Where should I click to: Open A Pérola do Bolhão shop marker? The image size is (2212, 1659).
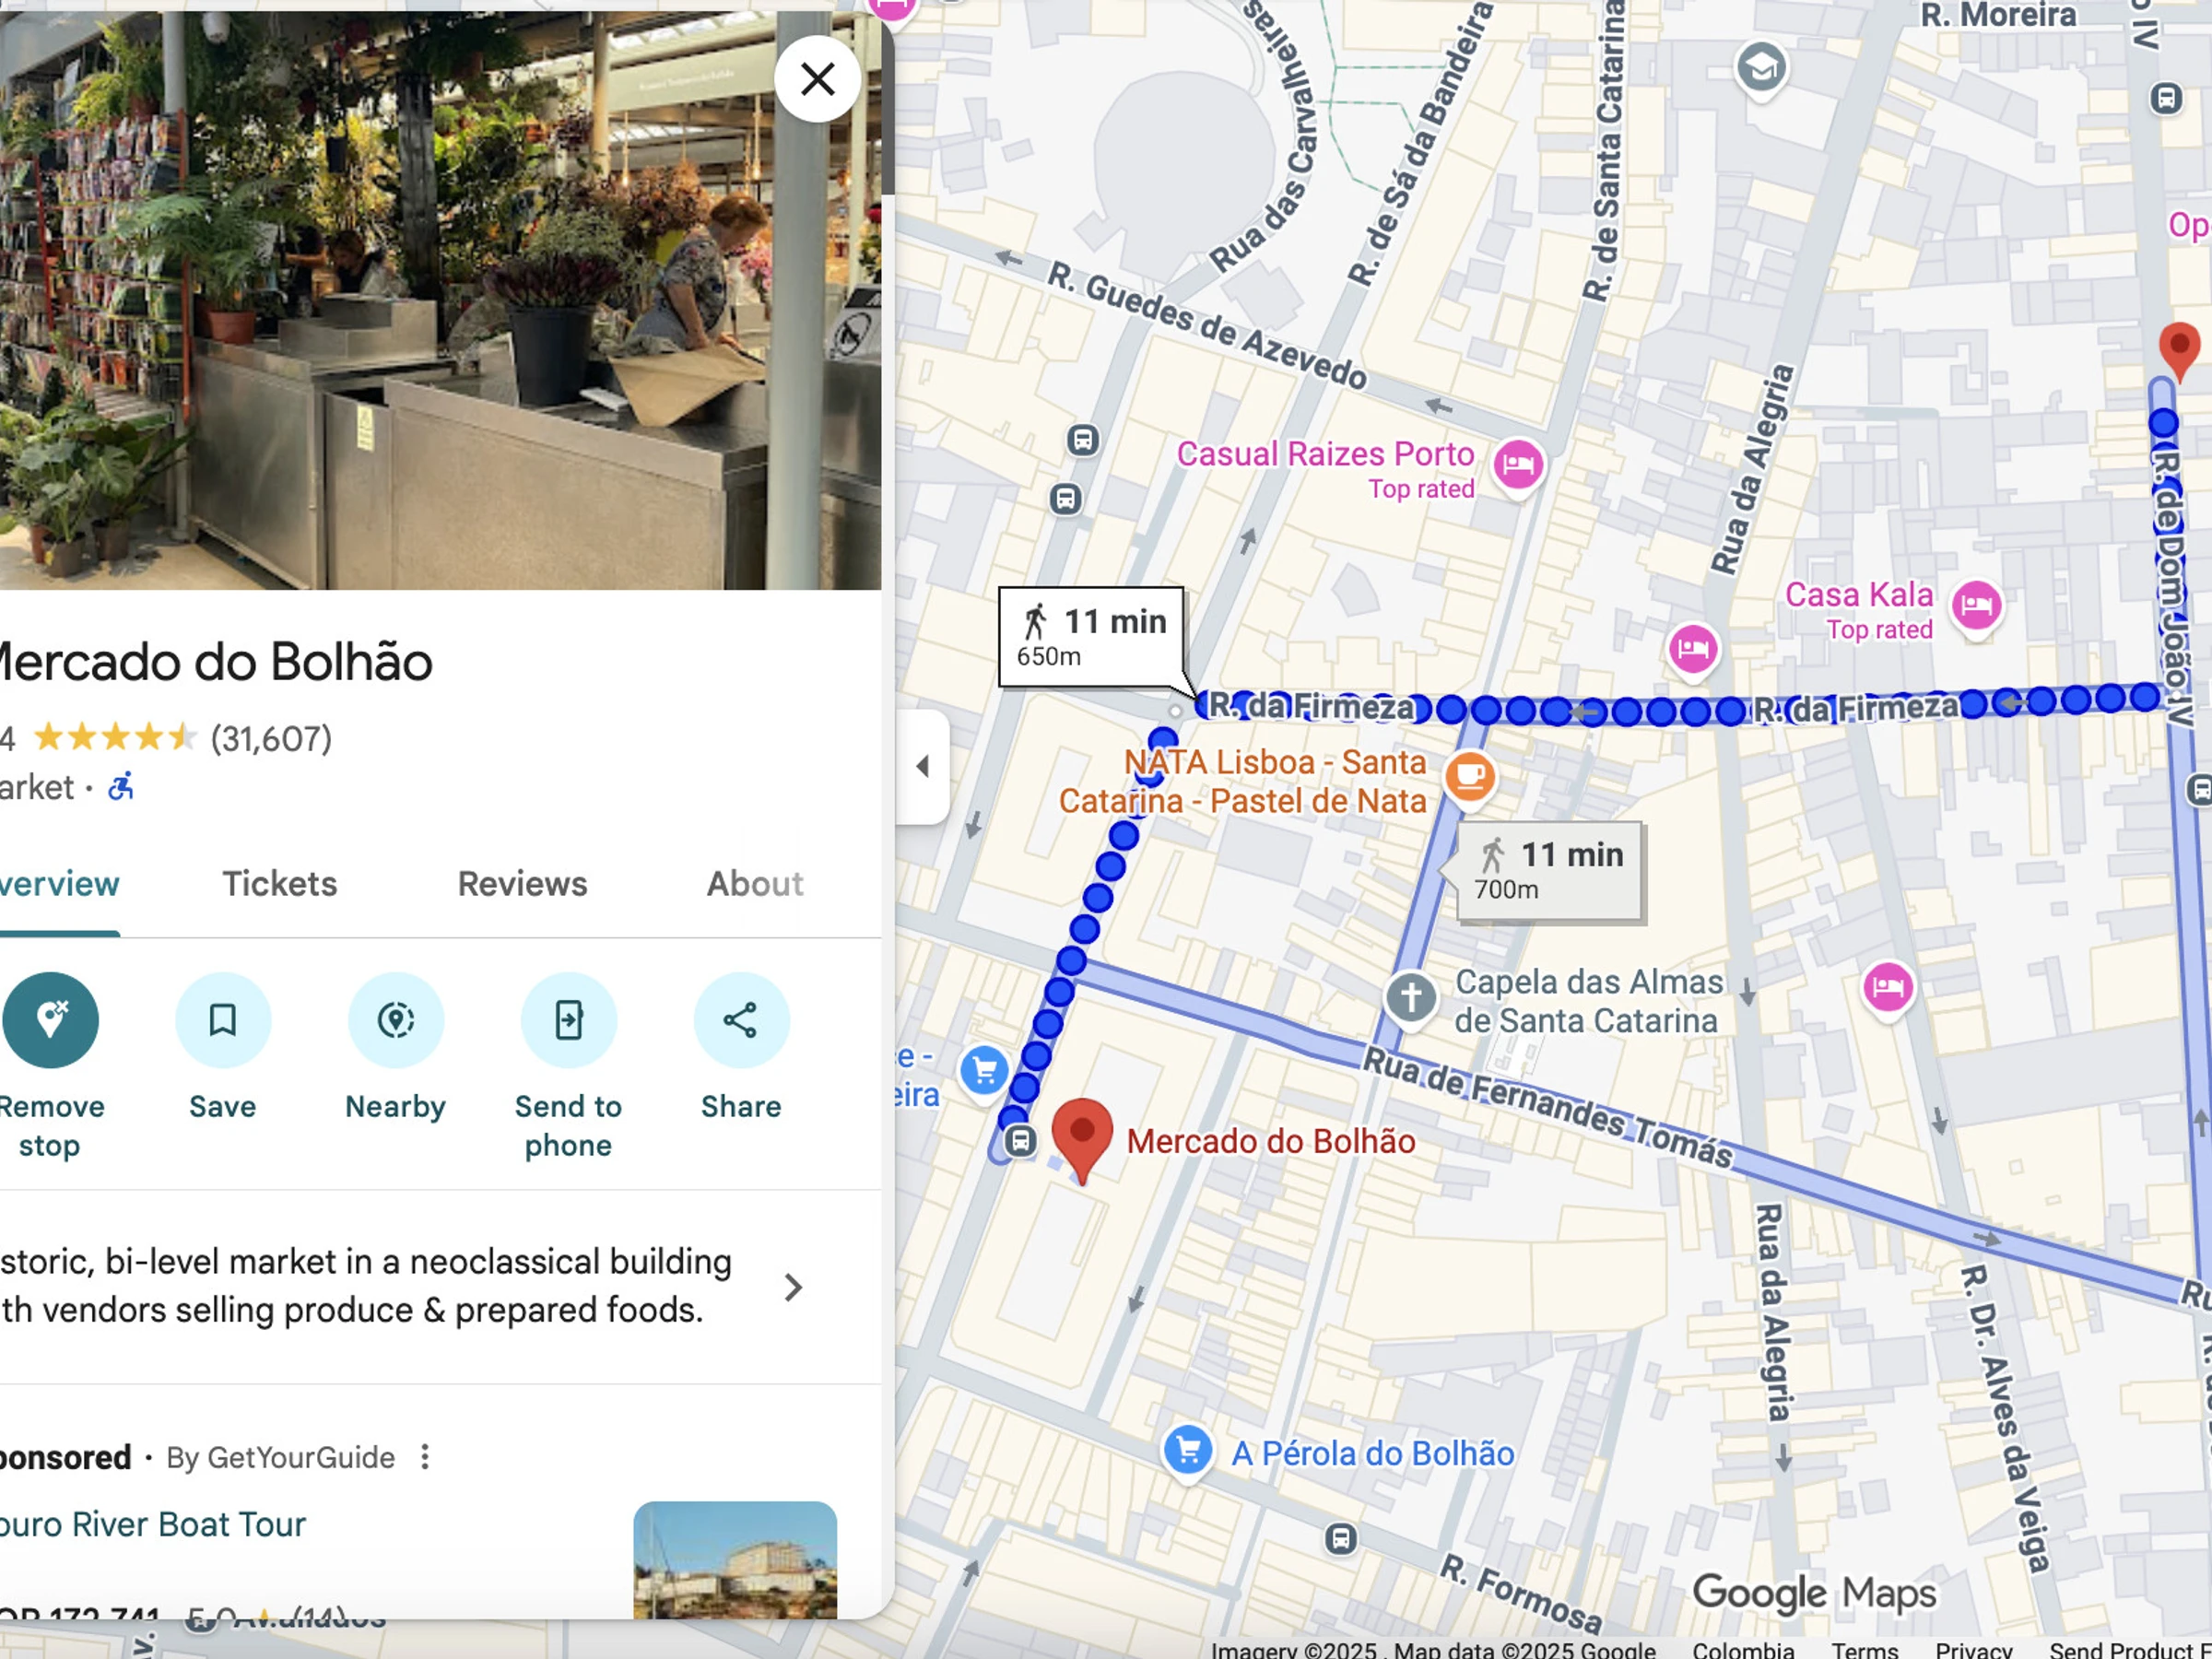pos(1188,1450)
